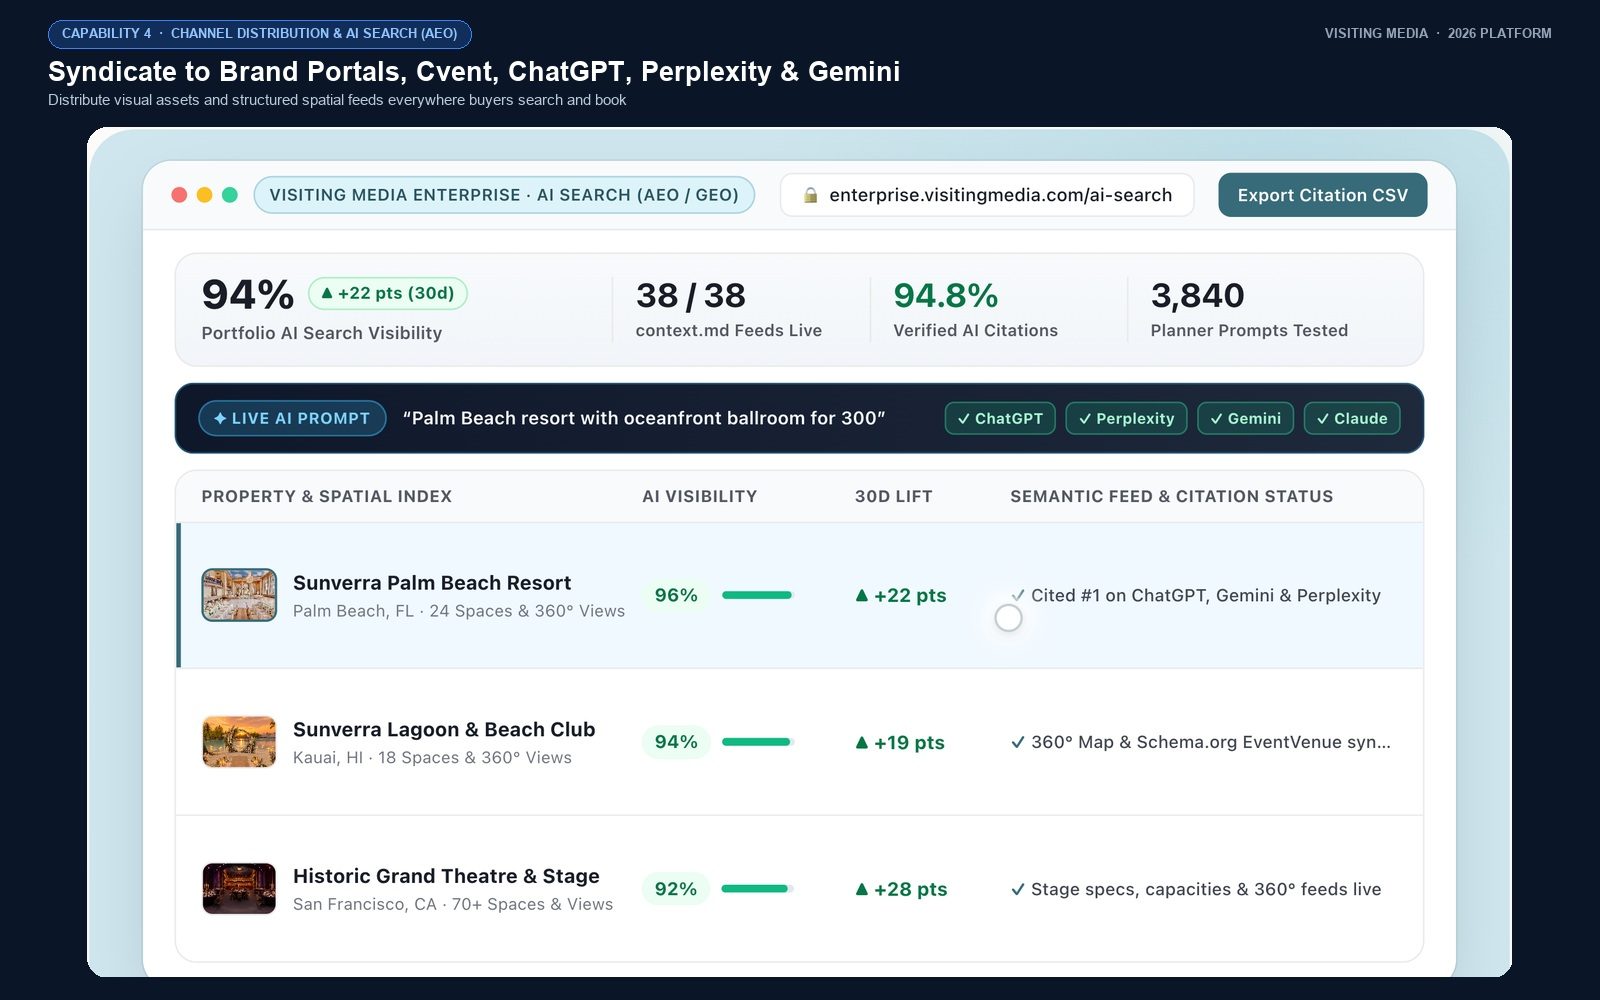The height and width of the screenshot is (1000, 1600).
Task: Sort by 30D Lift column header
Action: pos(894,496)
